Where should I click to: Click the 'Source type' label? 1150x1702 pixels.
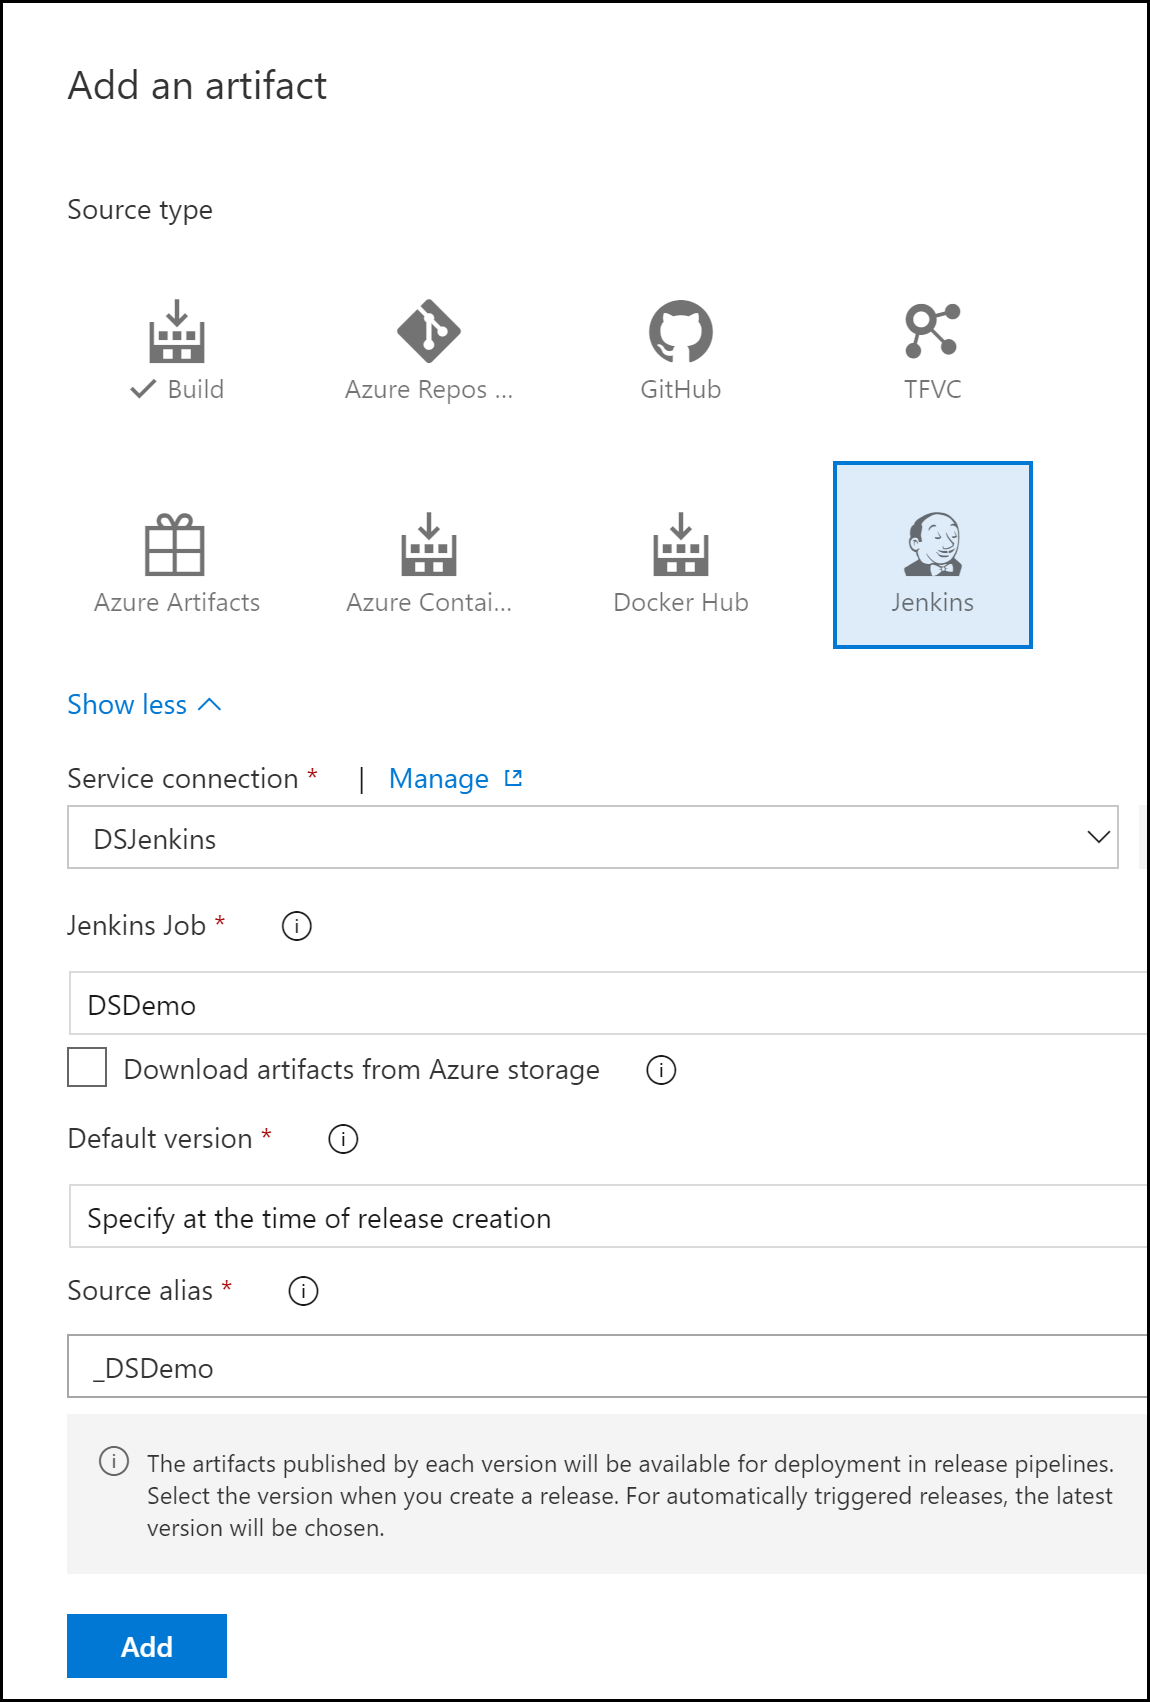click(x=140, y=210)
